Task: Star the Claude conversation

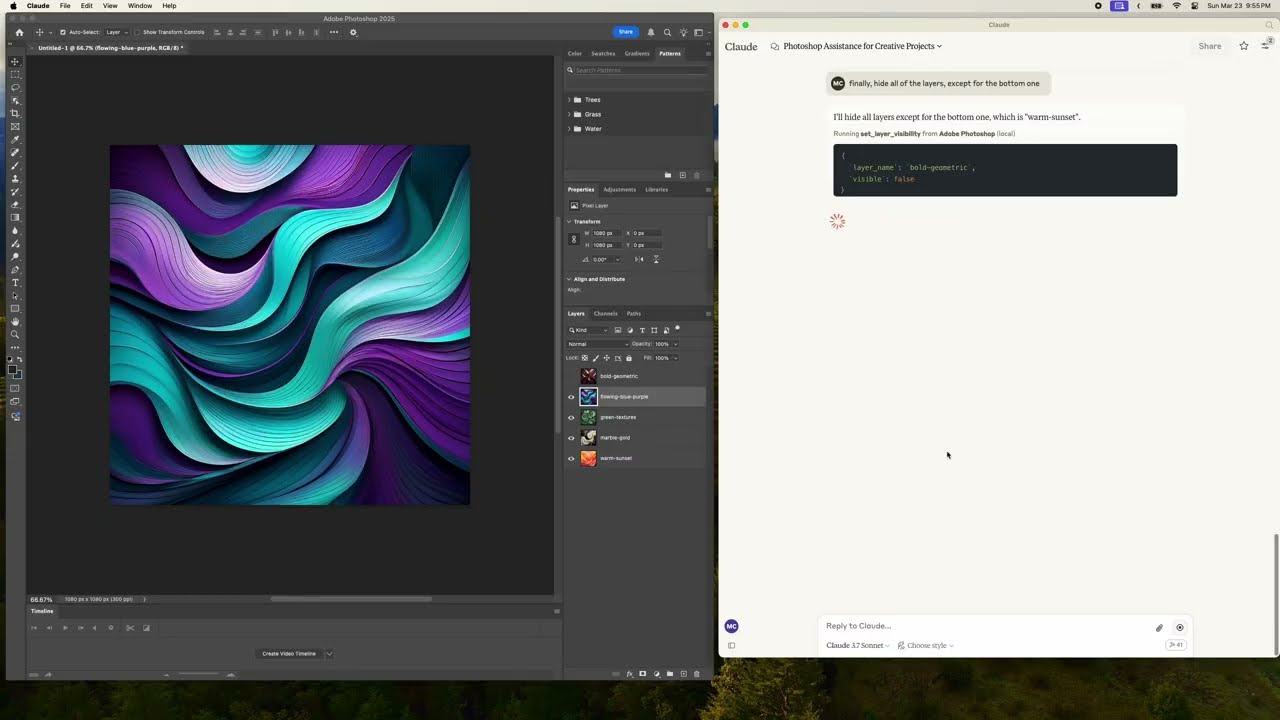Action: coord(1244,46)
